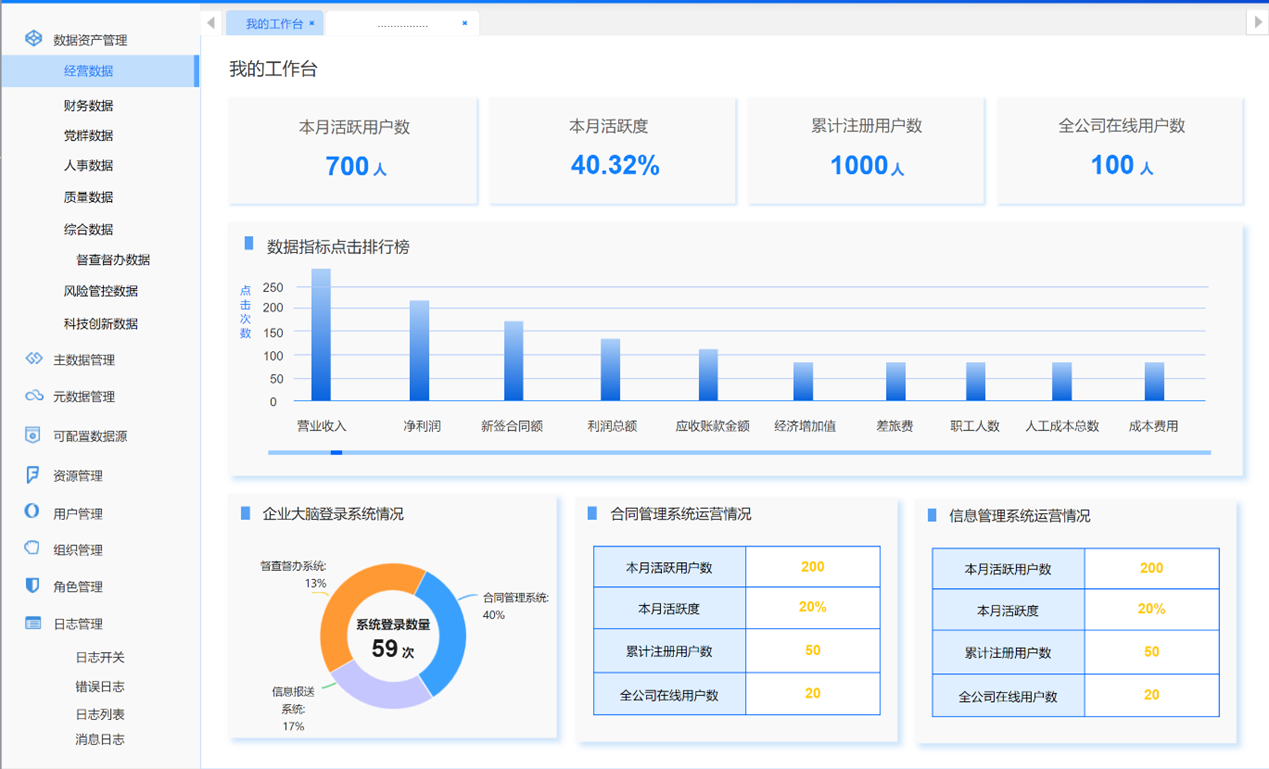Click the 数据资产管理 sidebar icon
The height and width of the screenshot is (769, 1269).
33,39
